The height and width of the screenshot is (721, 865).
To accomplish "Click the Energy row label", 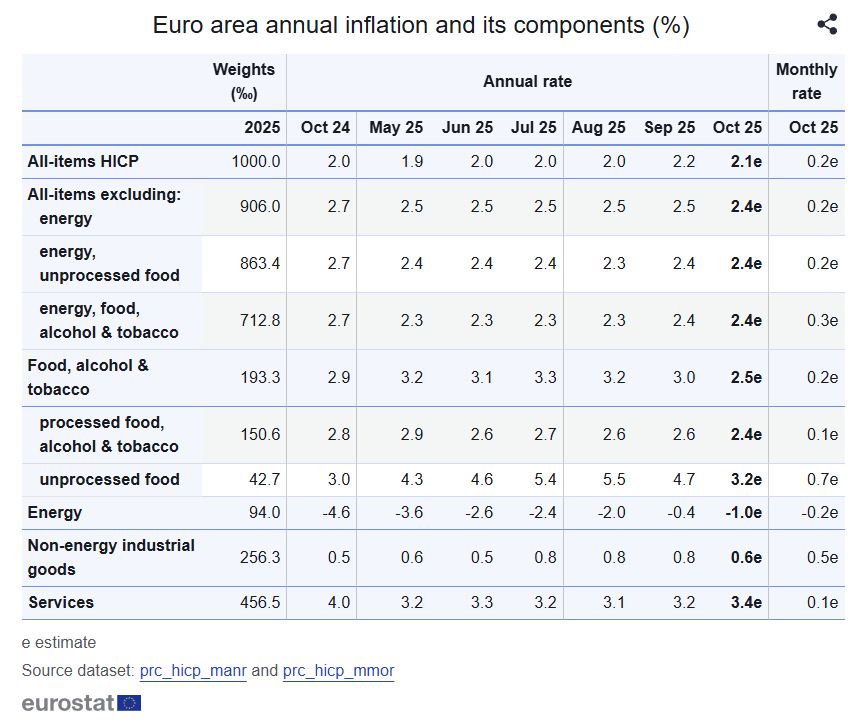I will (55, 513).
